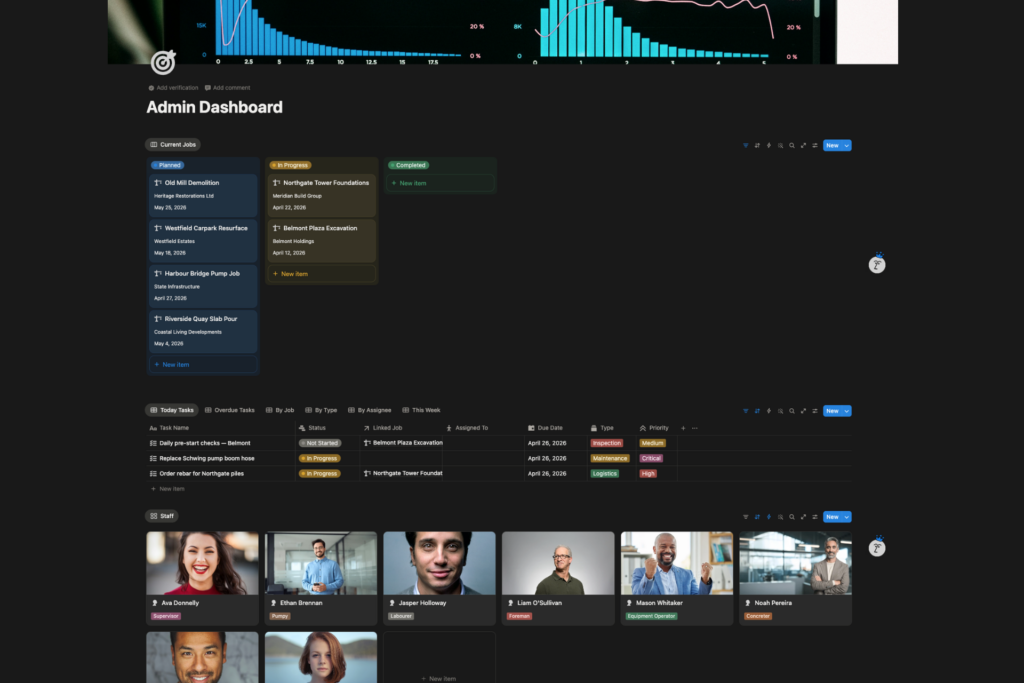
Task: Filter the Today Tasks table
Action: [x=746, y=411]
